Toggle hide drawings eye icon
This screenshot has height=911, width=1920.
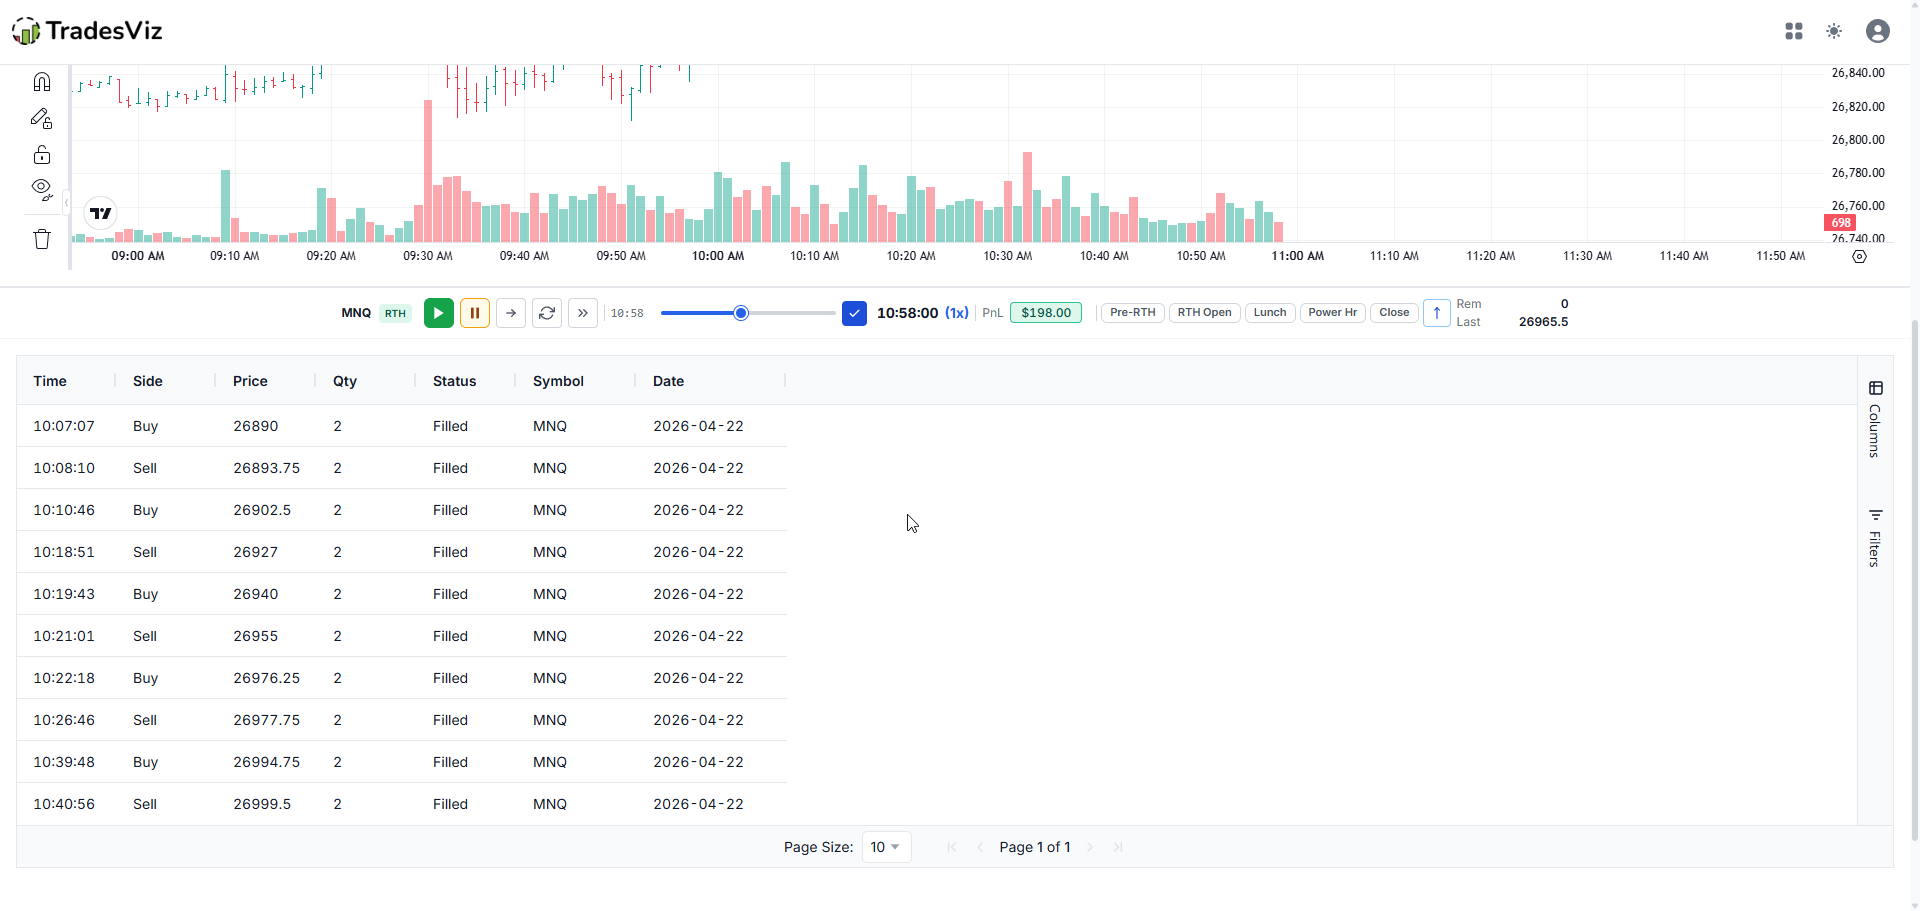pyautogui.click(x=42, y=189)
